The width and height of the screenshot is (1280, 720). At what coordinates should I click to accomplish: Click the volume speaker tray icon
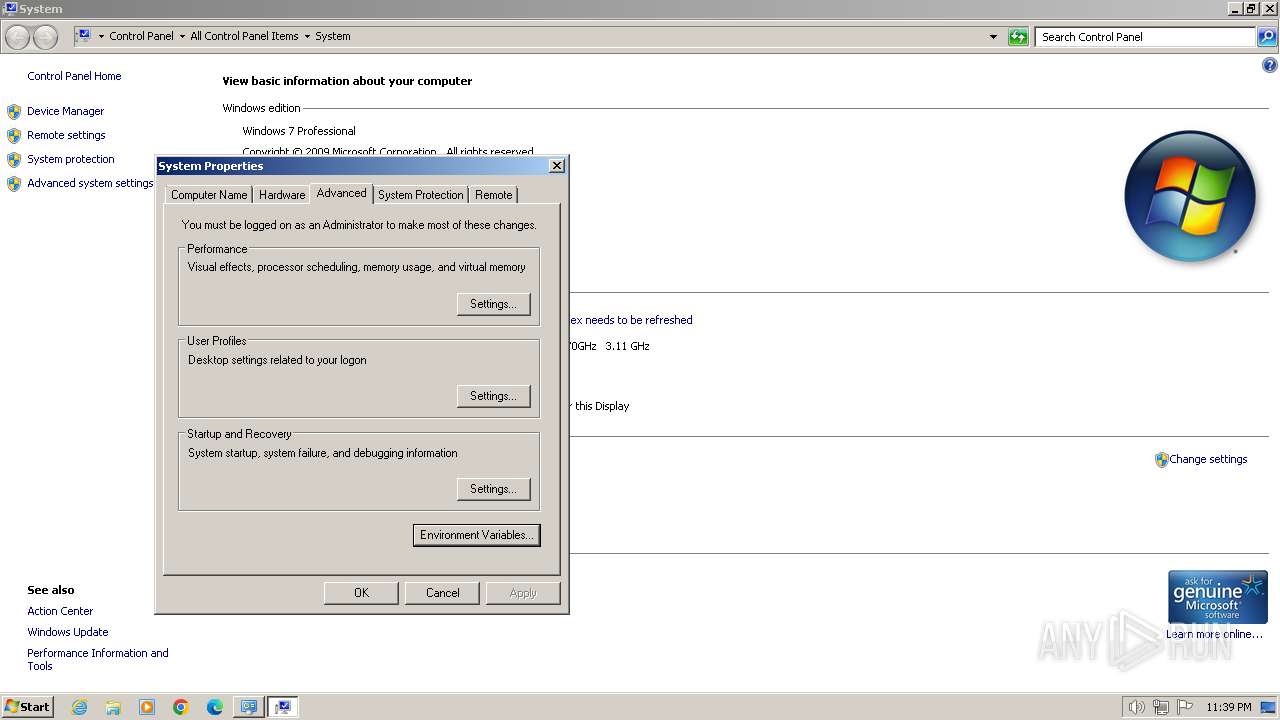[1136, 707]
